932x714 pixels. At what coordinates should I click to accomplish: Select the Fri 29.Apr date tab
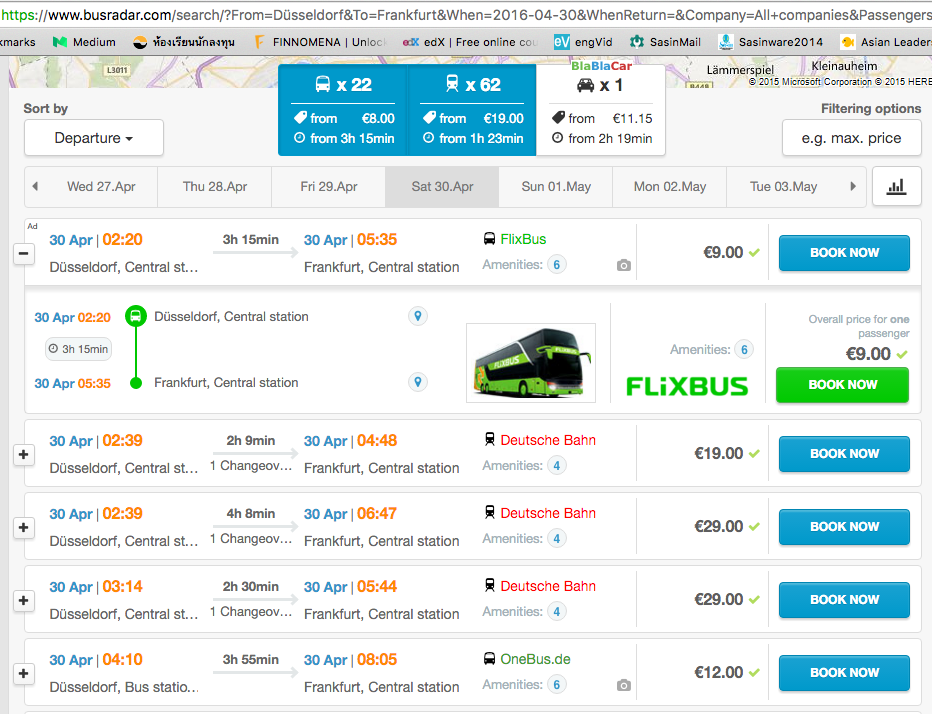(329, 187)
